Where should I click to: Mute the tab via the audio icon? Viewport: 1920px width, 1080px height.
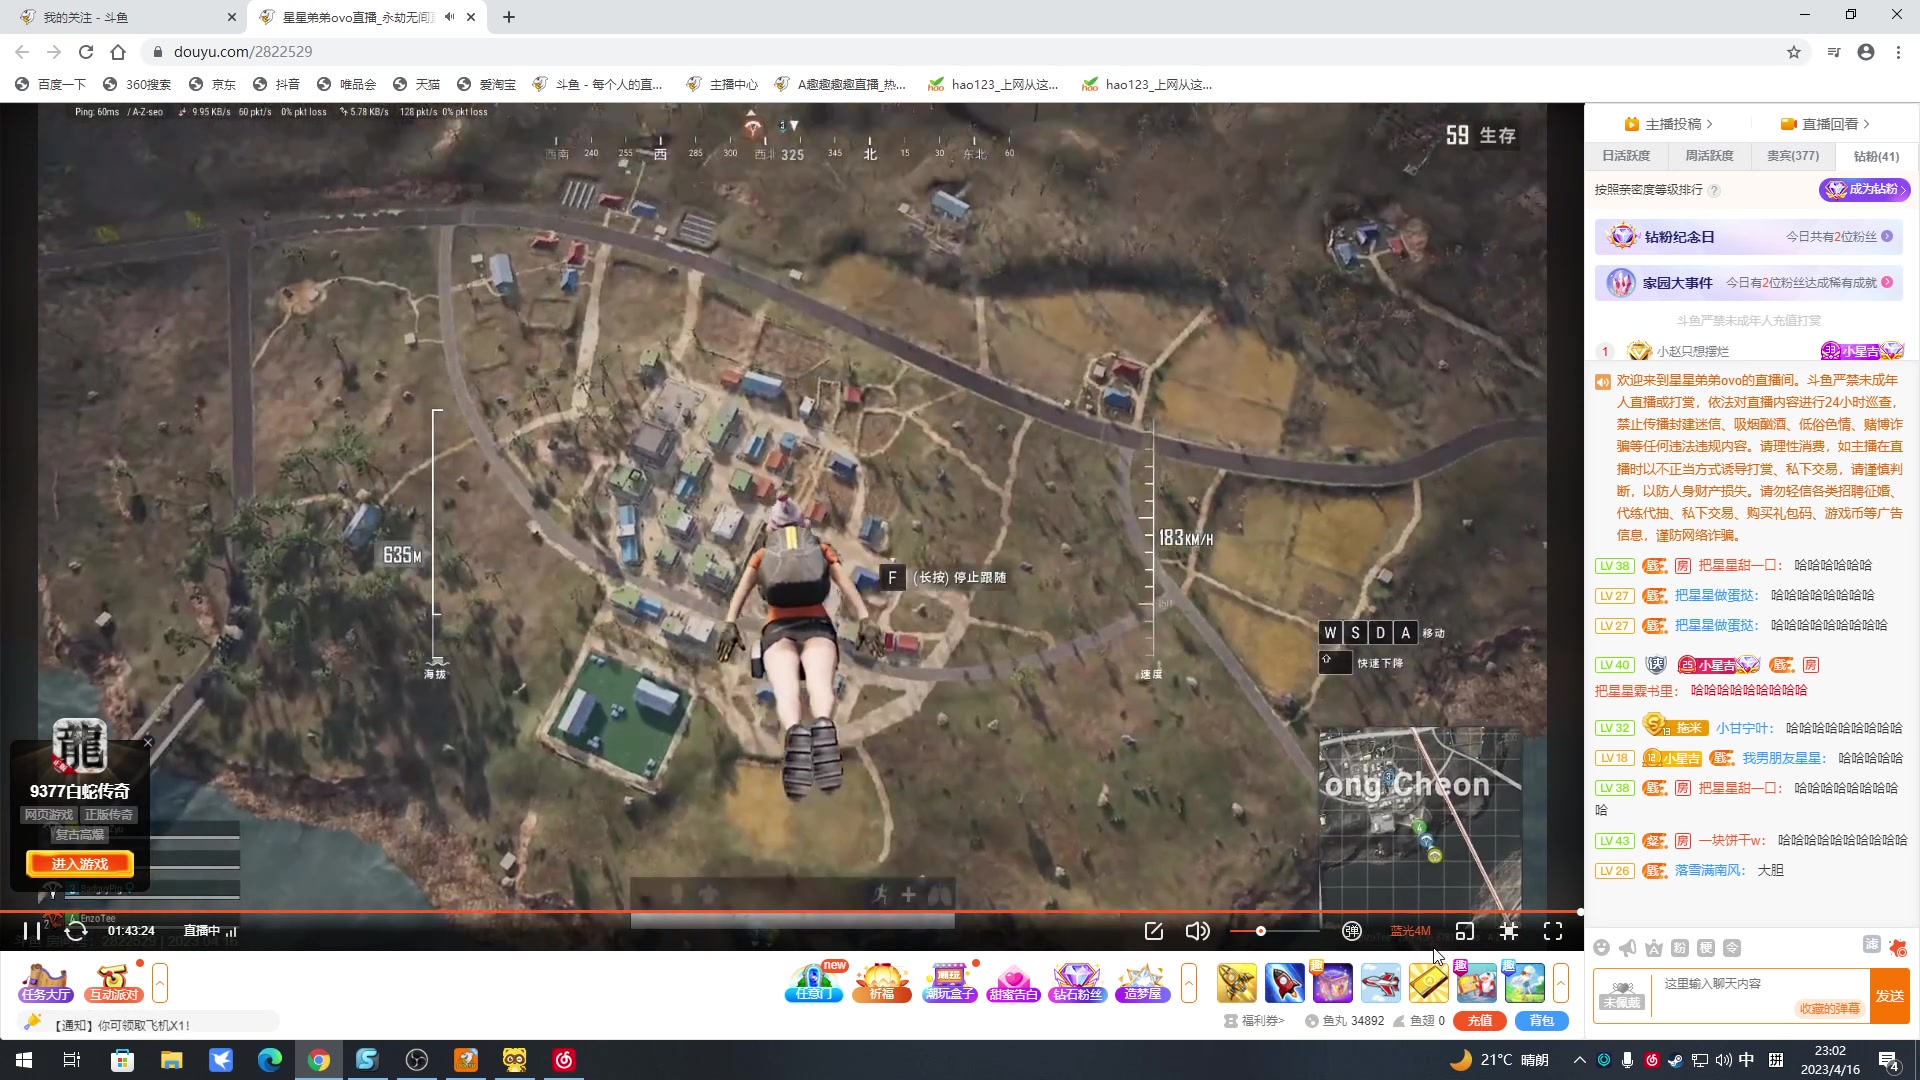449,17
